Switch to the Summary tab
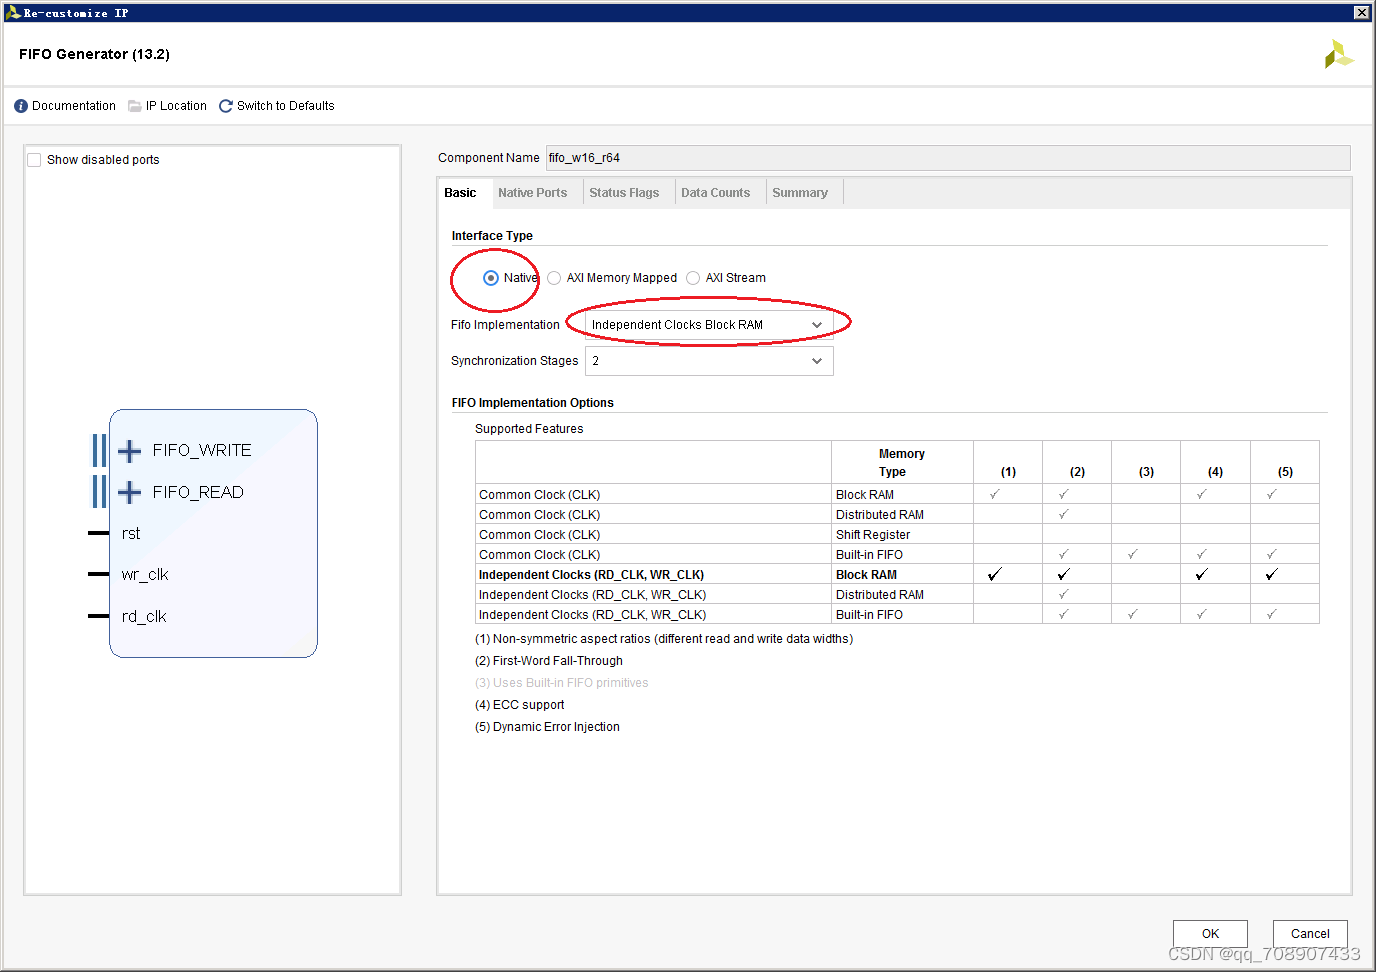This screenshot has width=1376, height=972. click(800, 193)
